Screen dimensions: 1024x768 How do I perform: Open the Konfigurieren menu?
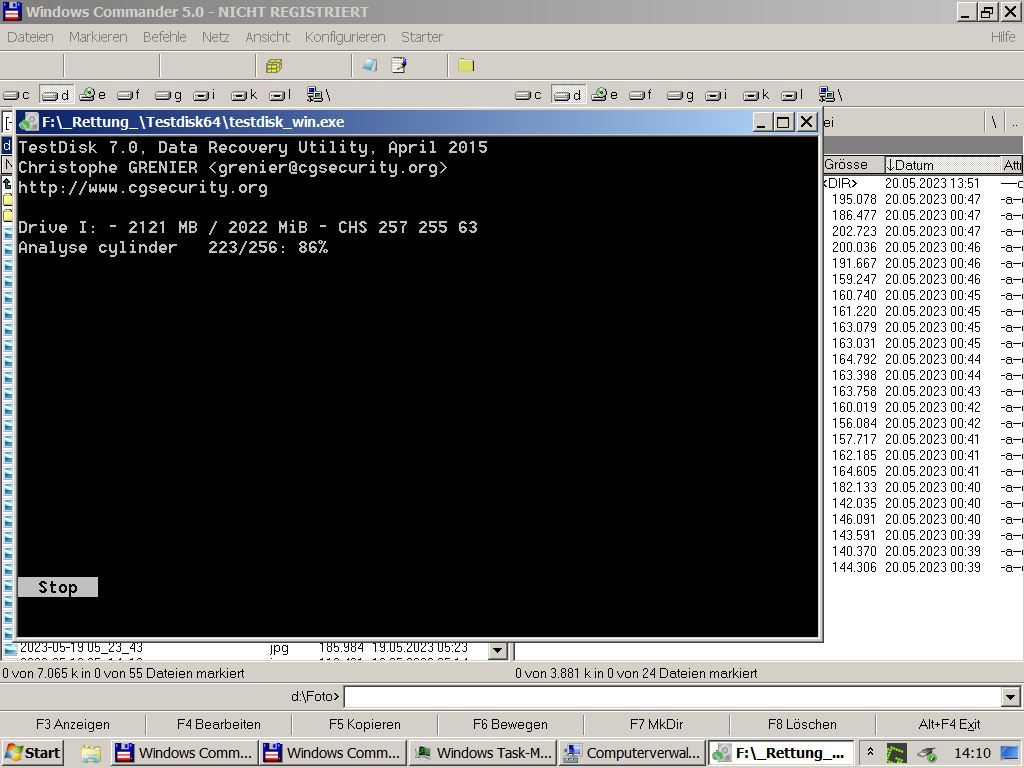coord(345,37)
